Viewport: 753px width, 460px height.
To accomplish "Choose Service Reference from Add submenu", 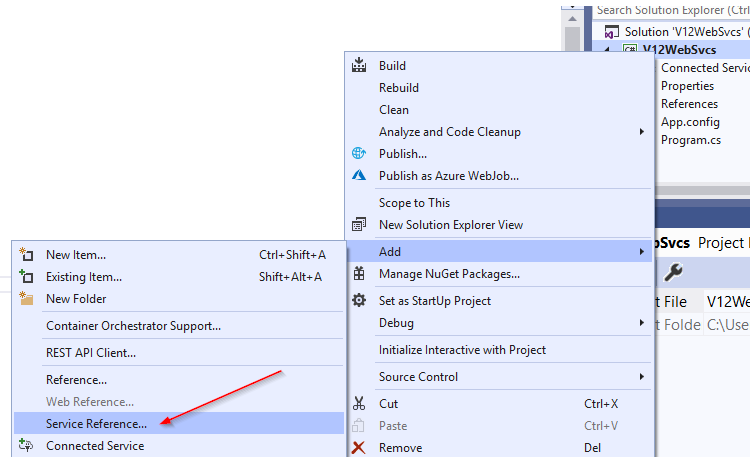I will click(96, 424).
